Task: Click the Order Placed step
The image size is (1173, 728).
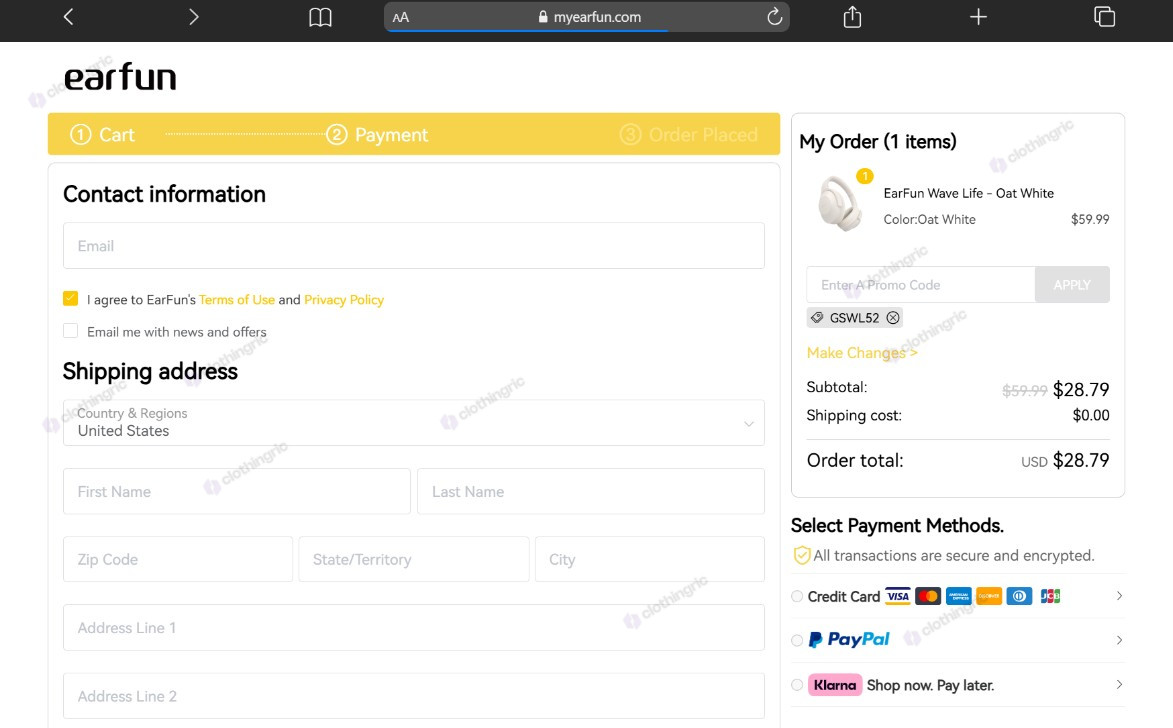Action: pos(689,135)
